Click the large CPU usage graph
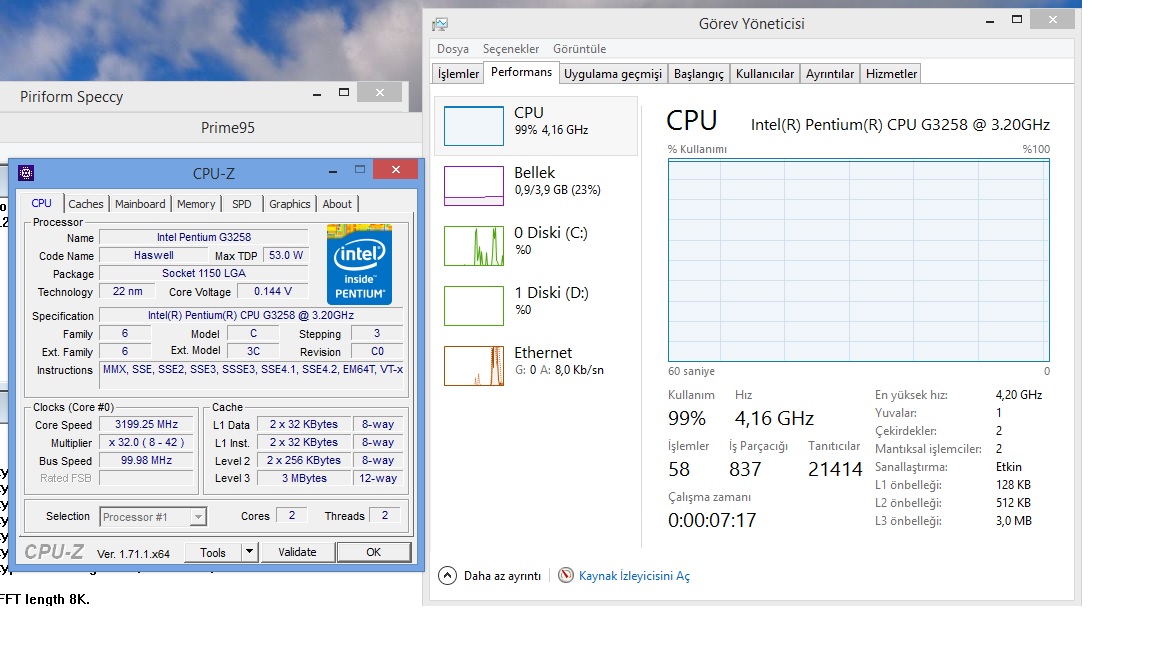The width and height of the screenshot is (1152, 648). pyautogui.click(x=858, y=261)
